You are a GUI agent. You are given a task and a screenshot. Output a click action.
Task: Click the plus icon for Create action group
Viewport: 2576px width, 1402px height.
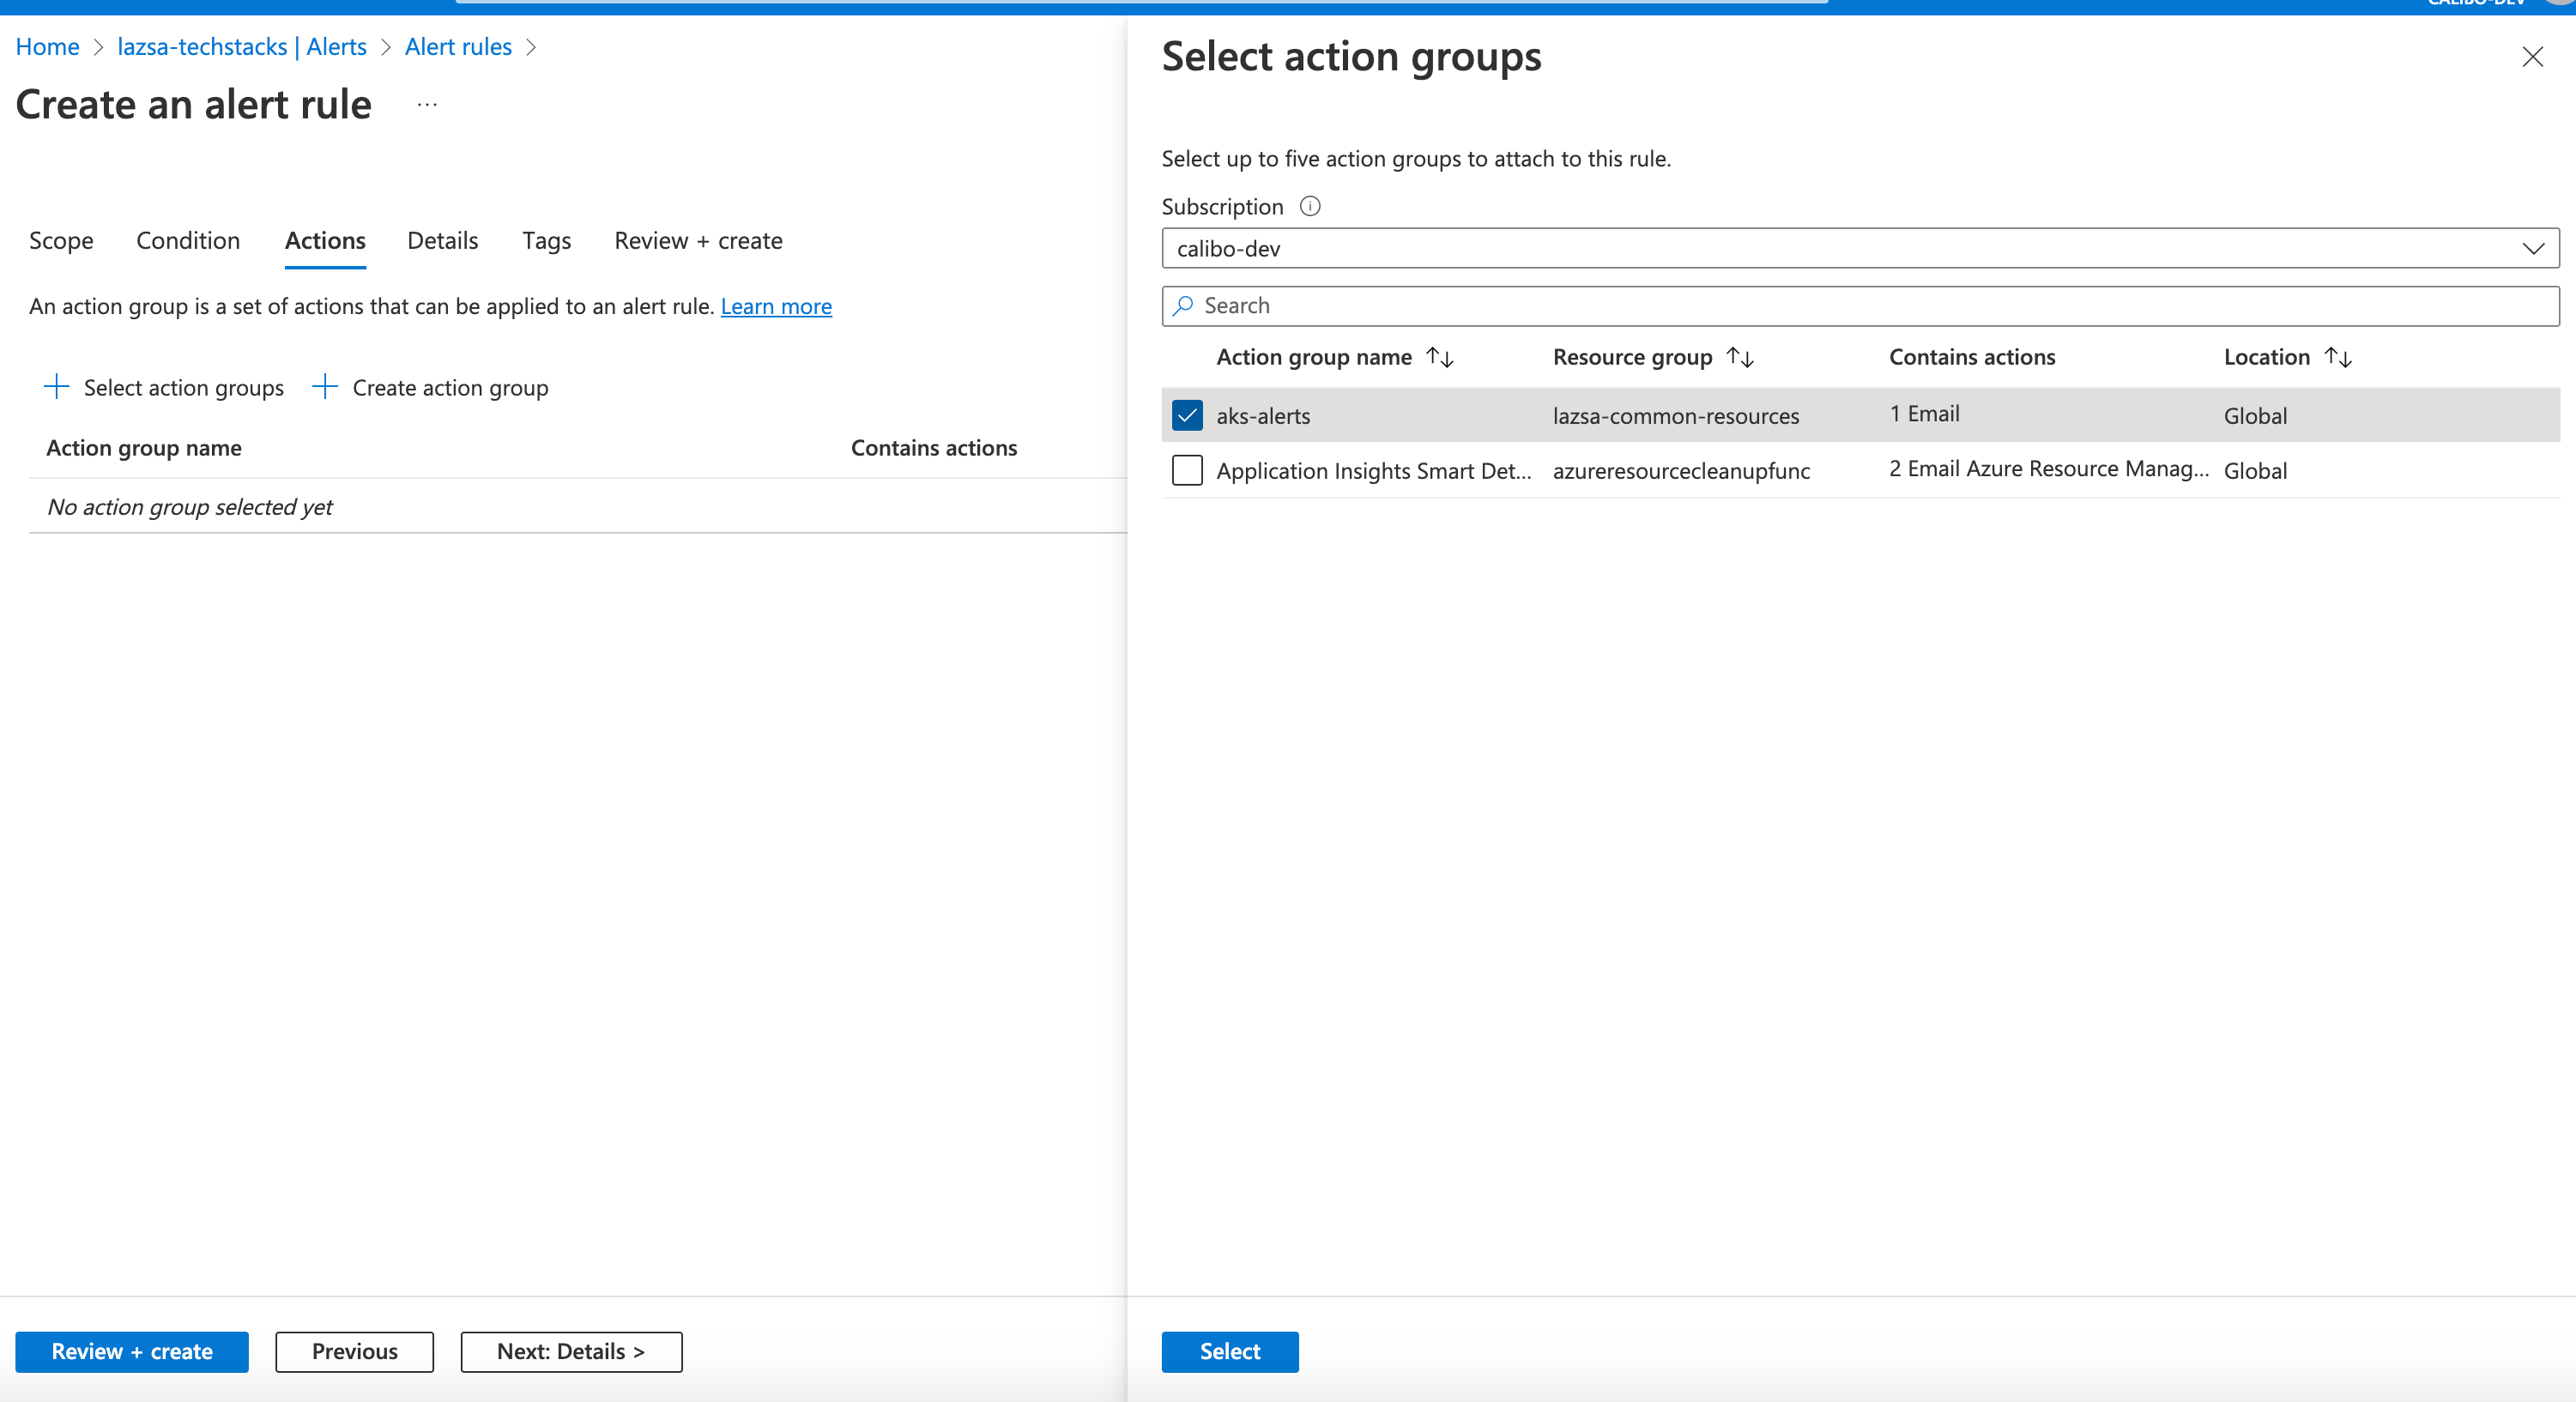325,387
